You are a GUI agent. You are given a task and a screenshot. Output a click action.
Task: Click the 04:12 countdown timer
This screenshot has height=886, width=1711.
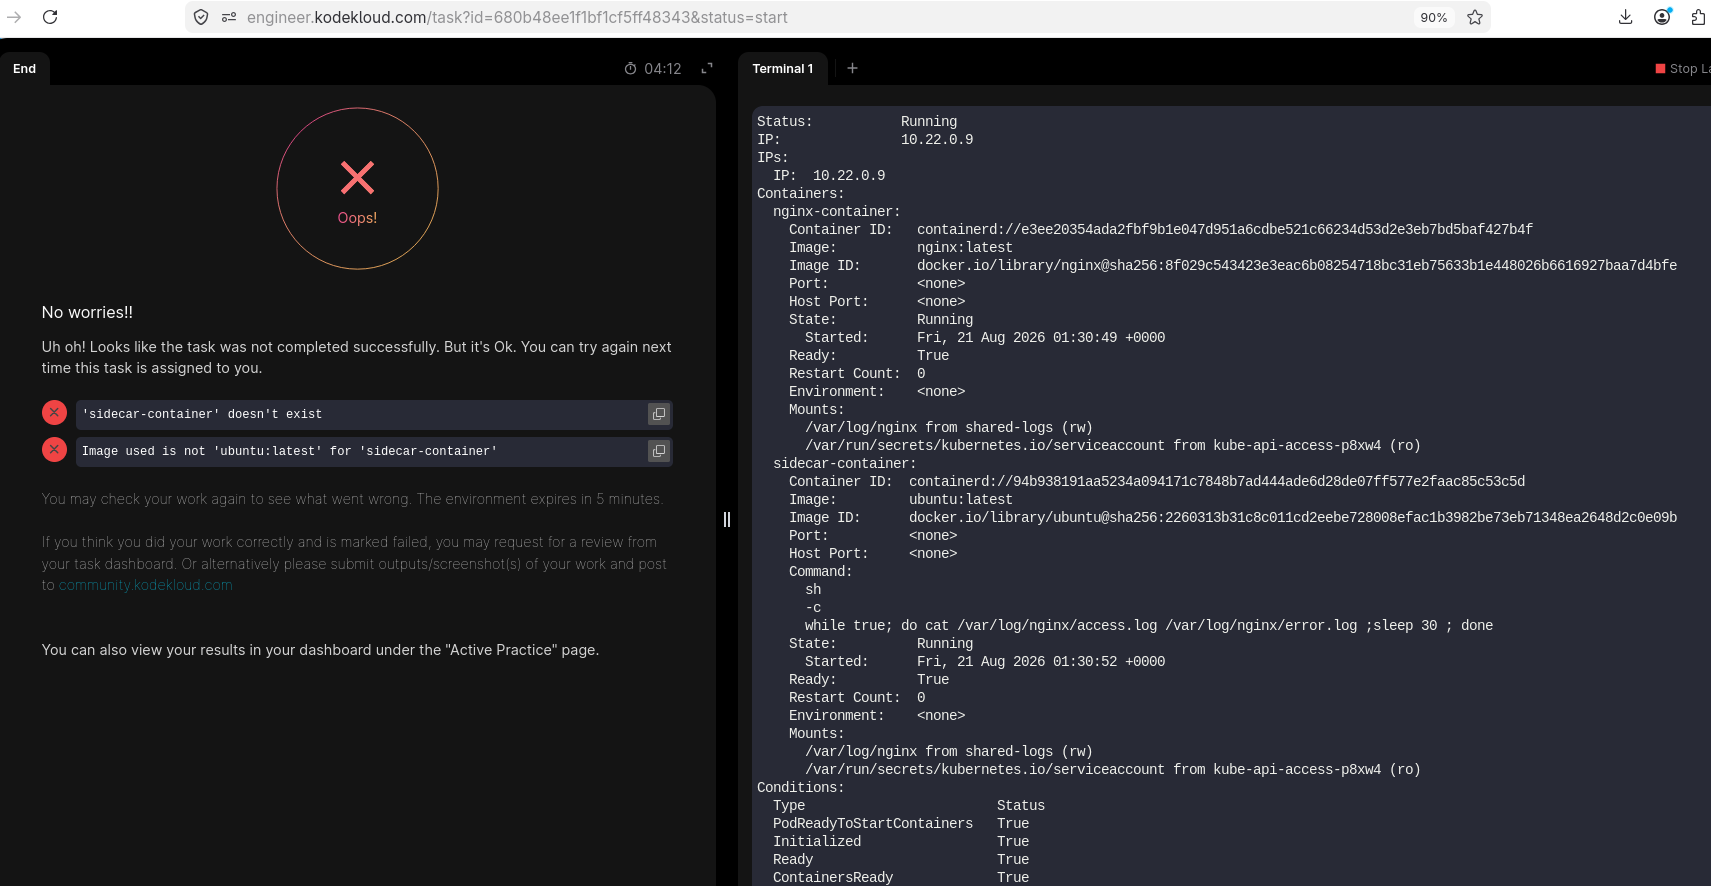(x=653, y=69)
